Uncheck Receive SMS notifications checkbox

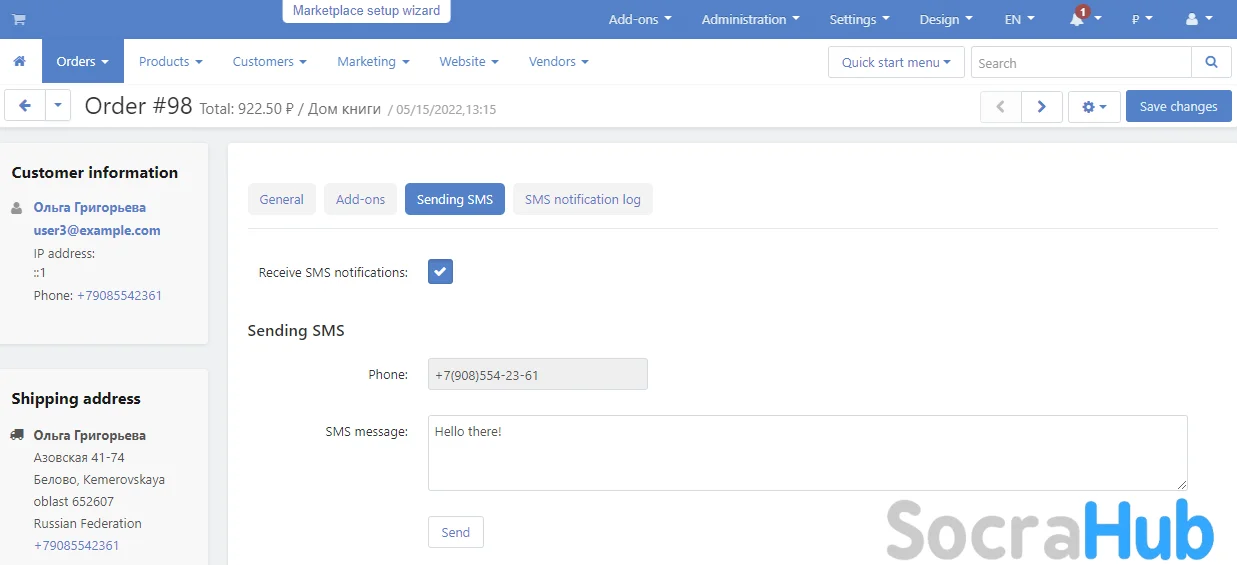click(x=440, y=272)
